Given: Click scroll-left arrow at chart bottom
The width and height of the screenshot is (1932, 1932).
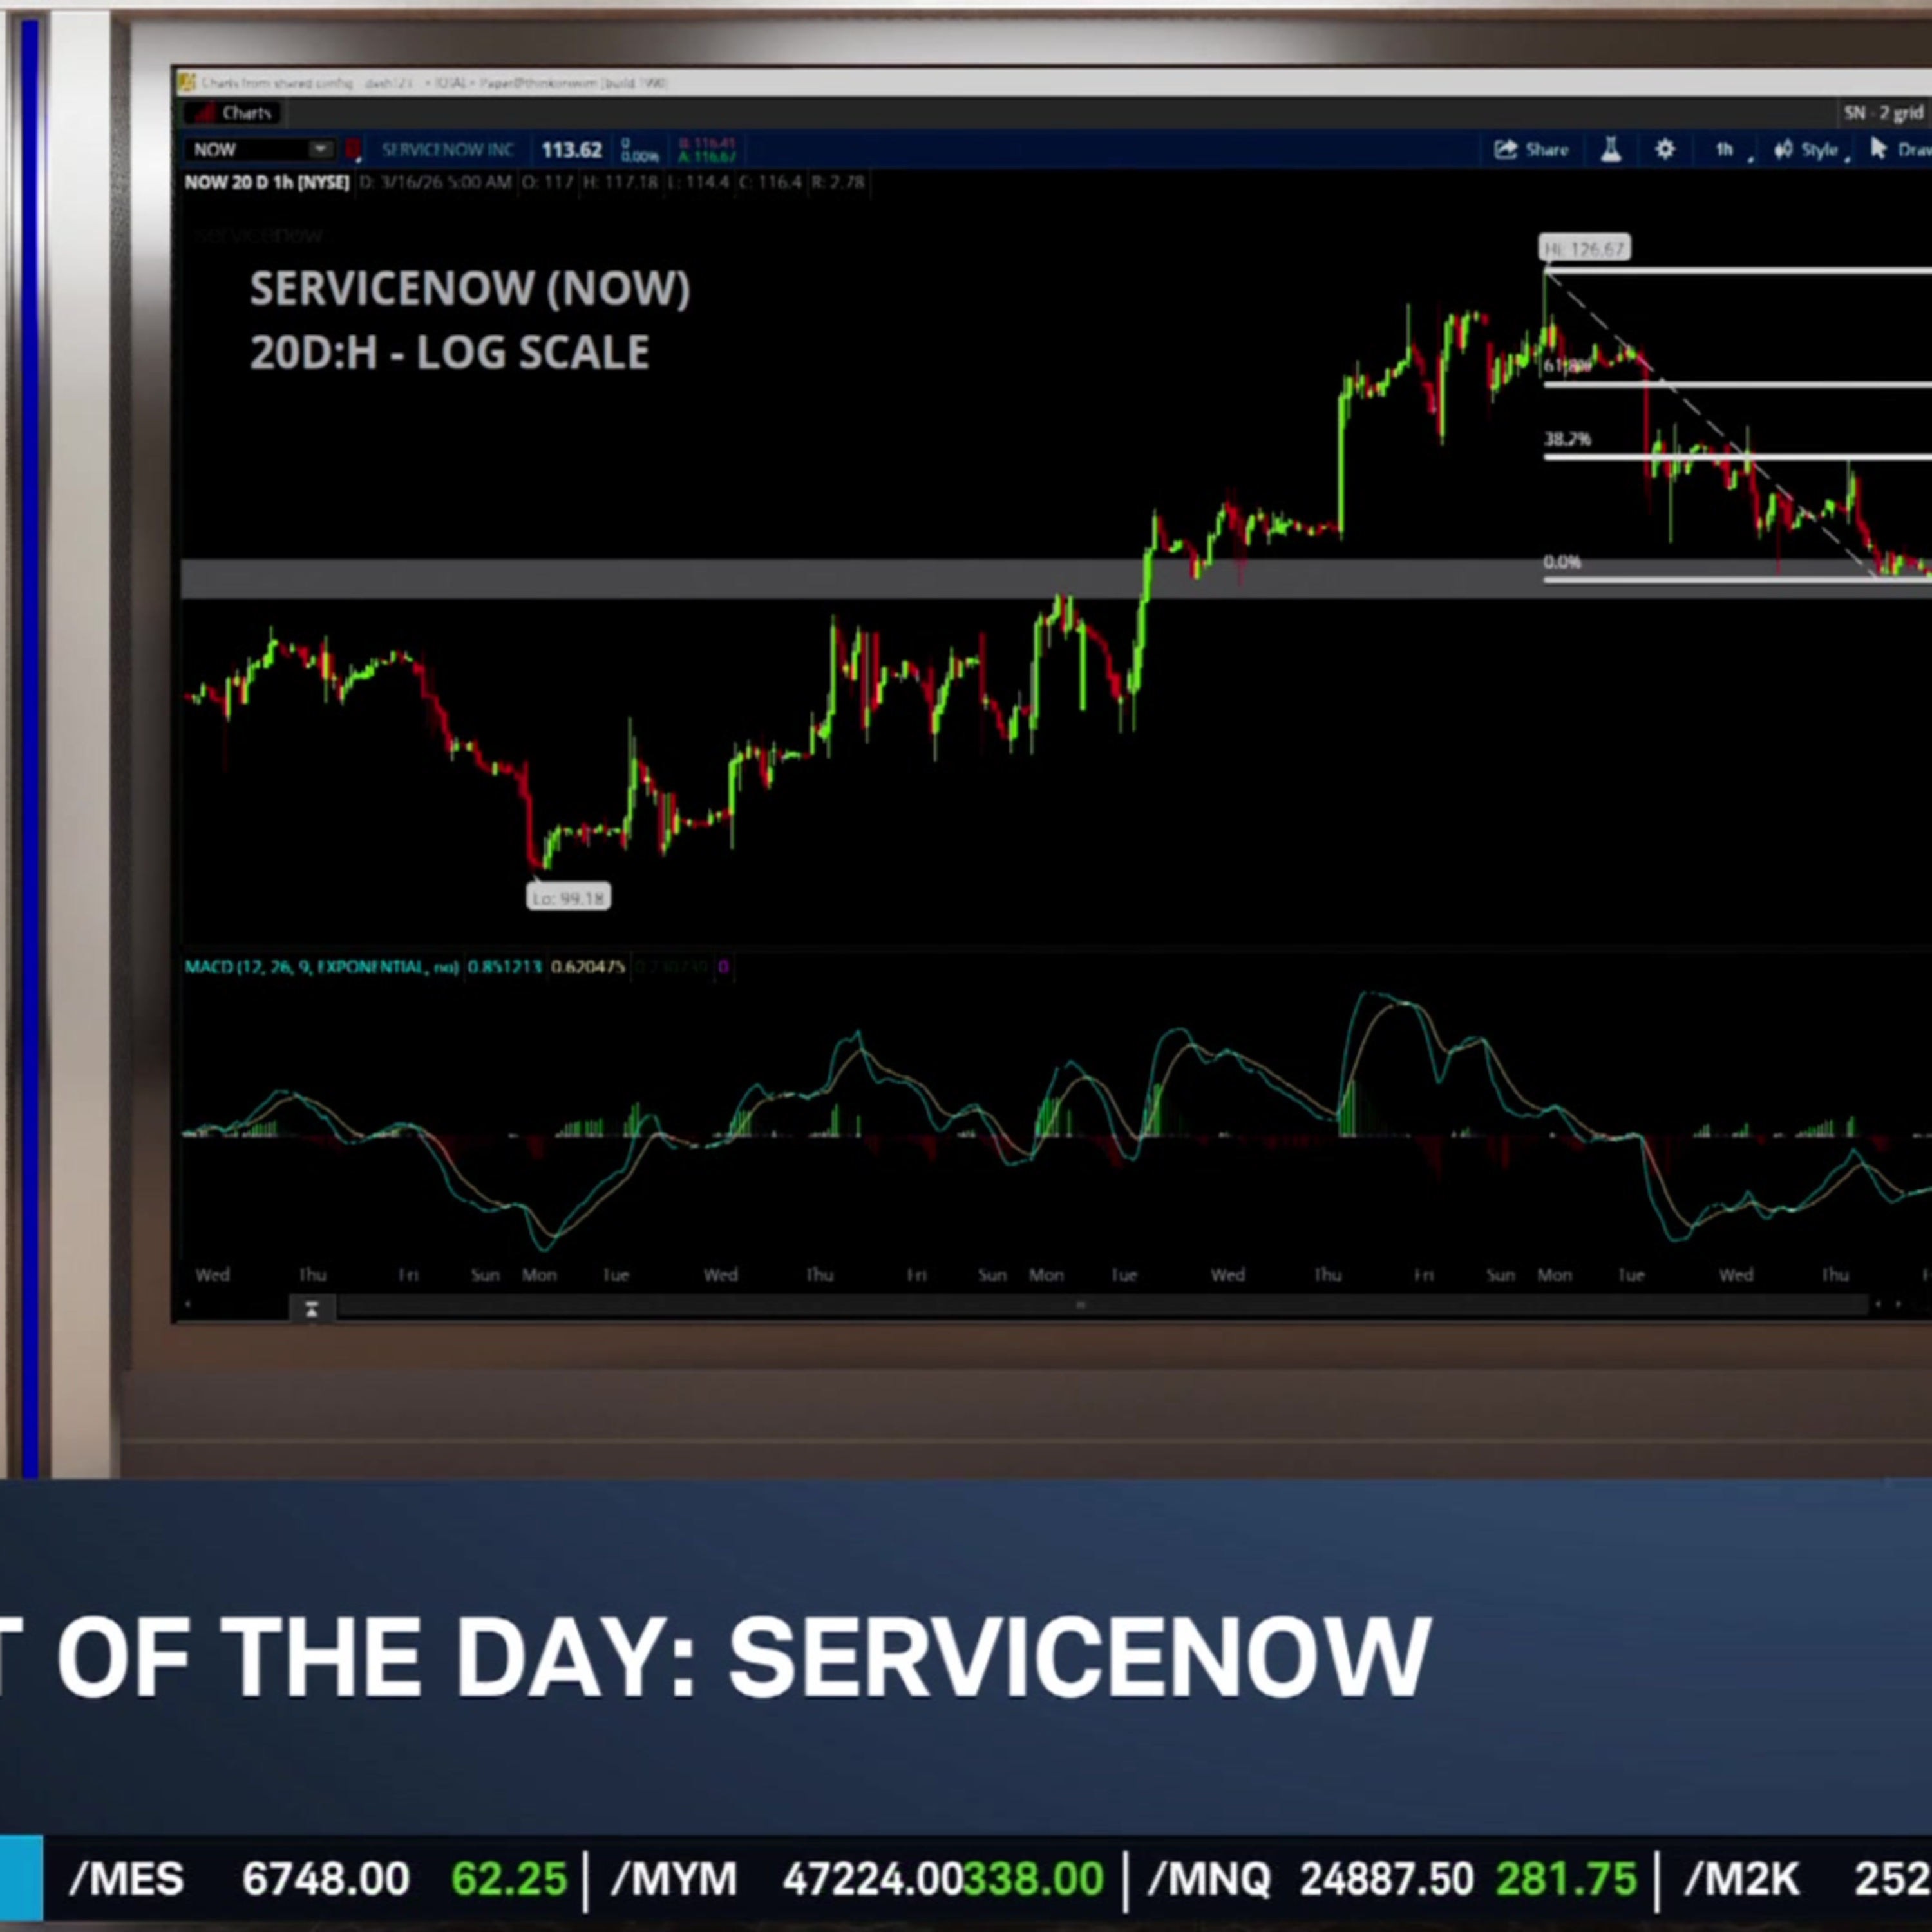Looking at the screenshot, I should (x=187, y=1305).
